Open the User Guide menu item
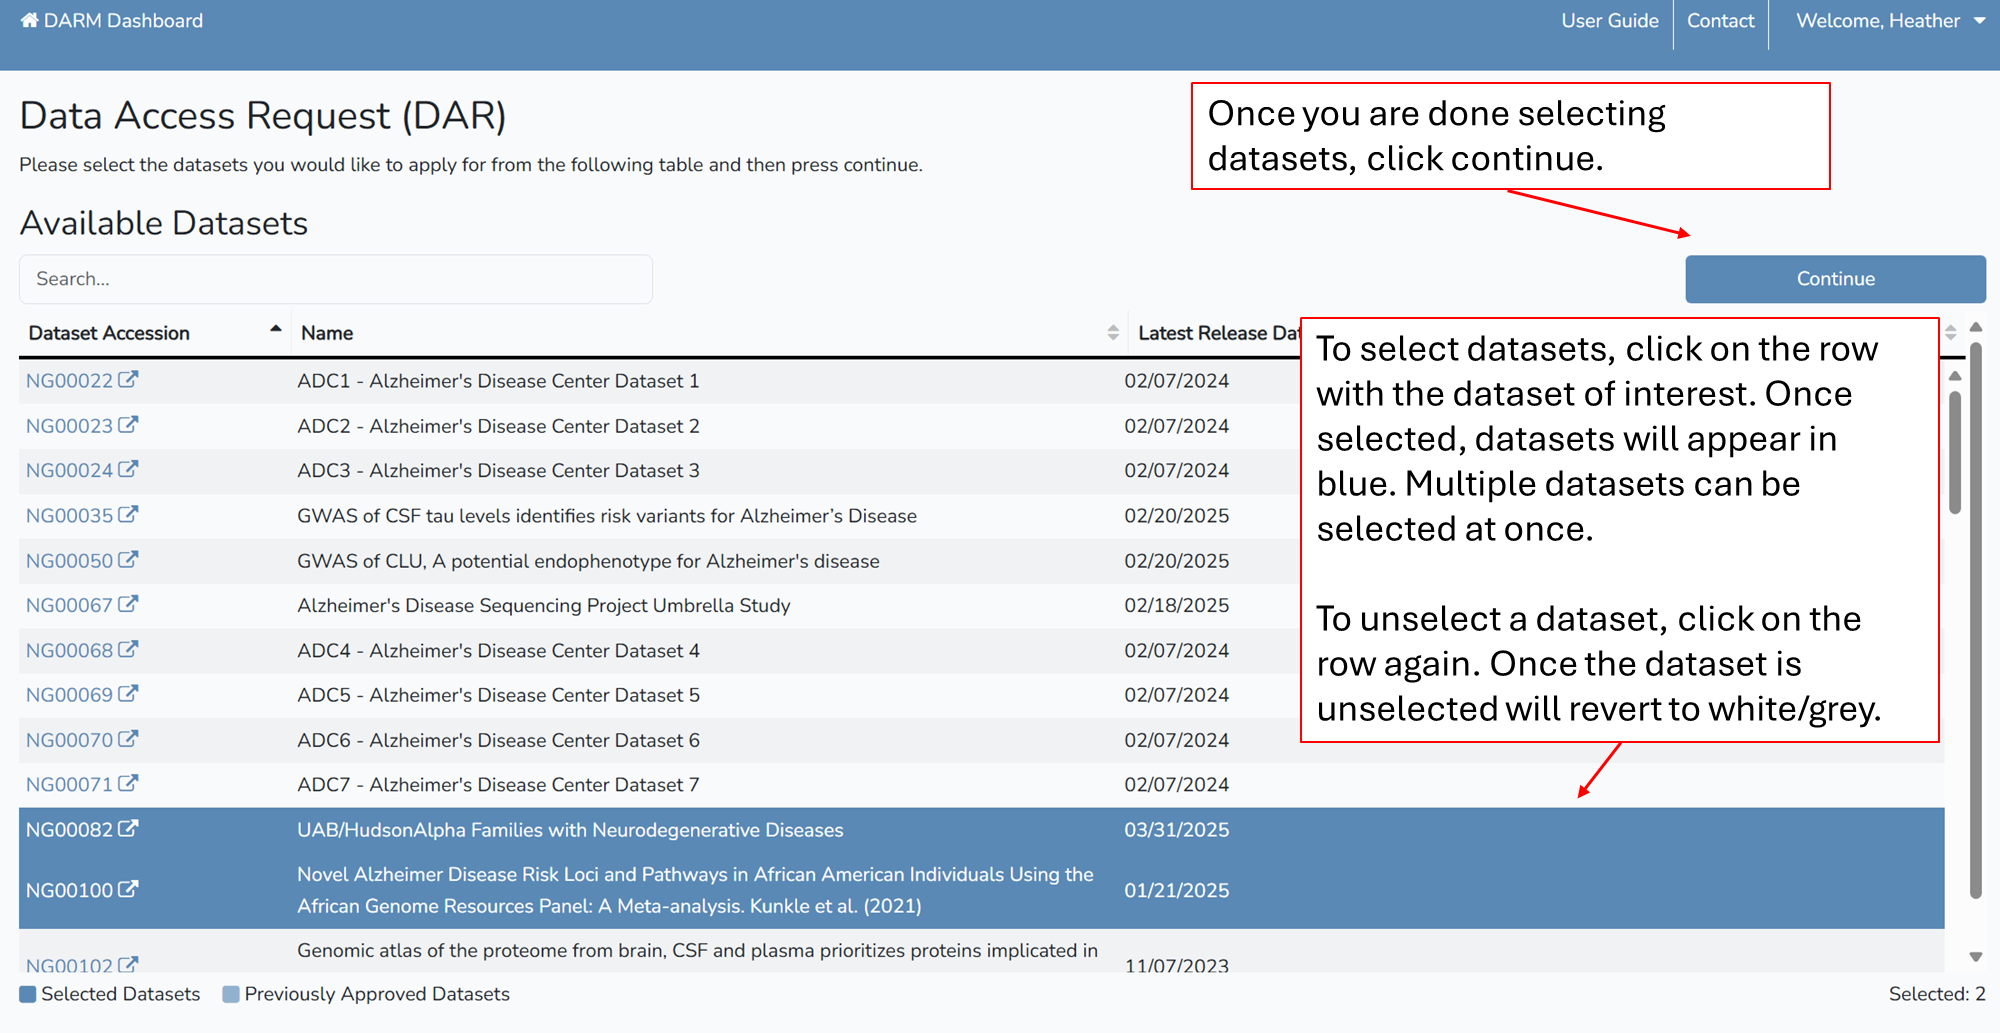 point(1609,21)
